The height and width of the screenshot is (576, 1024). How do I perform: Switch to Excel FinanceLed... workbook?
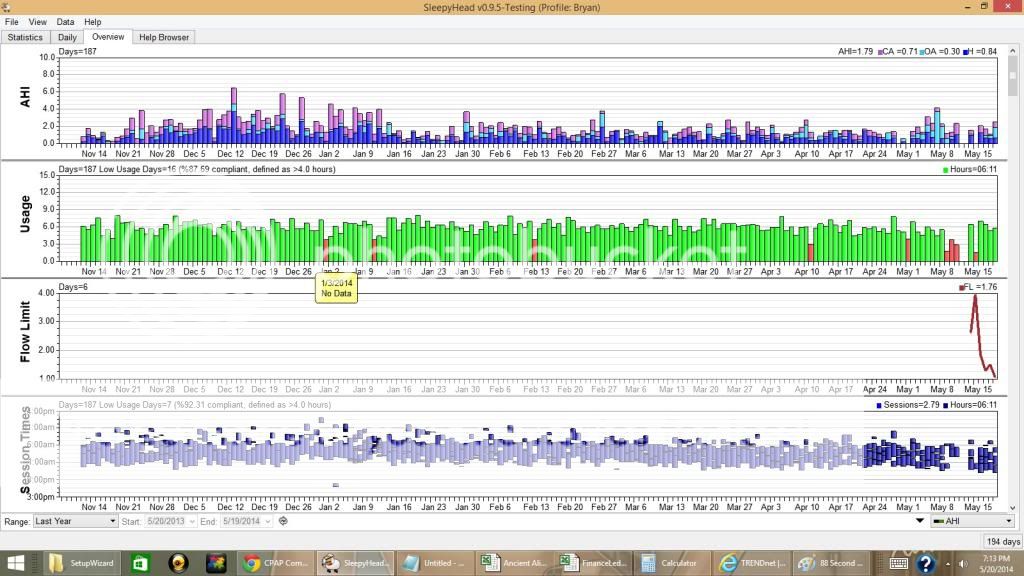594,563
